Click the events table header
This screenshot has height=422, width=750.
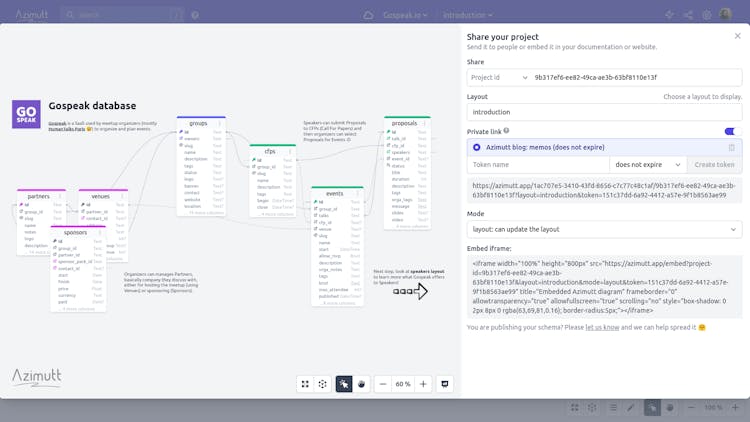click(x=337, y=194)
